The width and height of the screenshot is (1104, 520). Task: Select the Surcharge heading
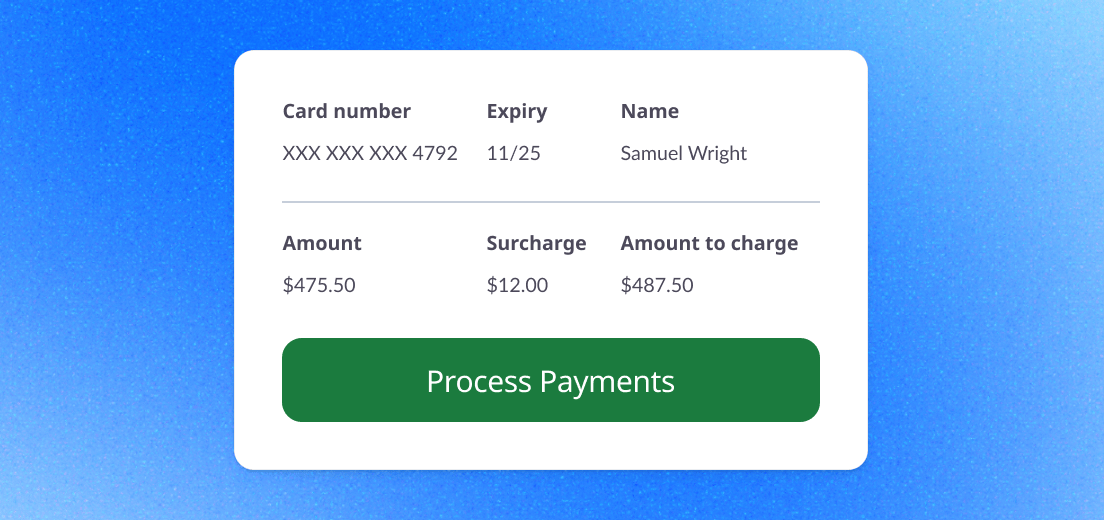(x=536, y=243)
